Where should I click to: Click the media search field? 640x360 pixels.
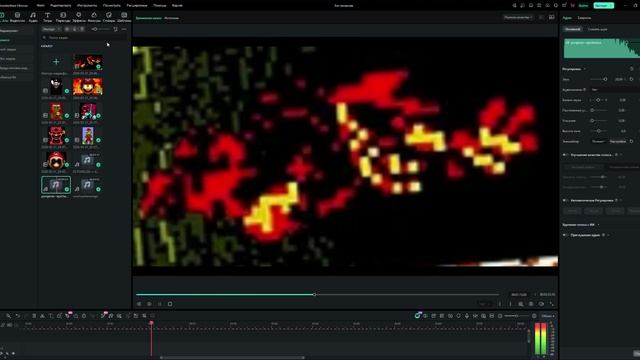(84, 38)
